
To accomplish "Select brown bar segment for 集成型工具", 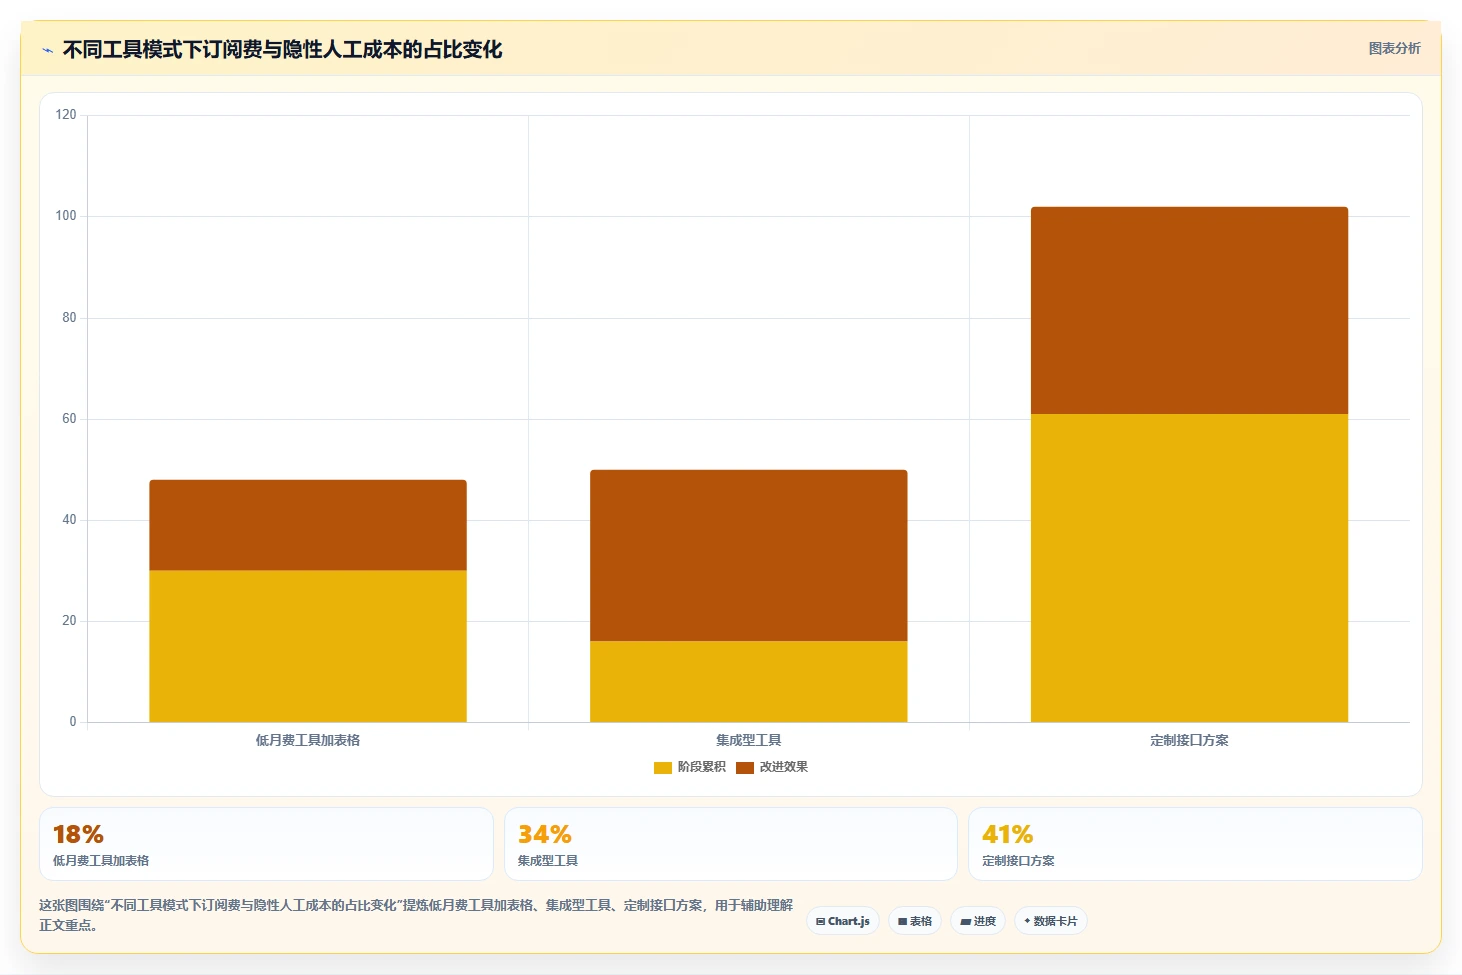I will click(x=748, y=555).
